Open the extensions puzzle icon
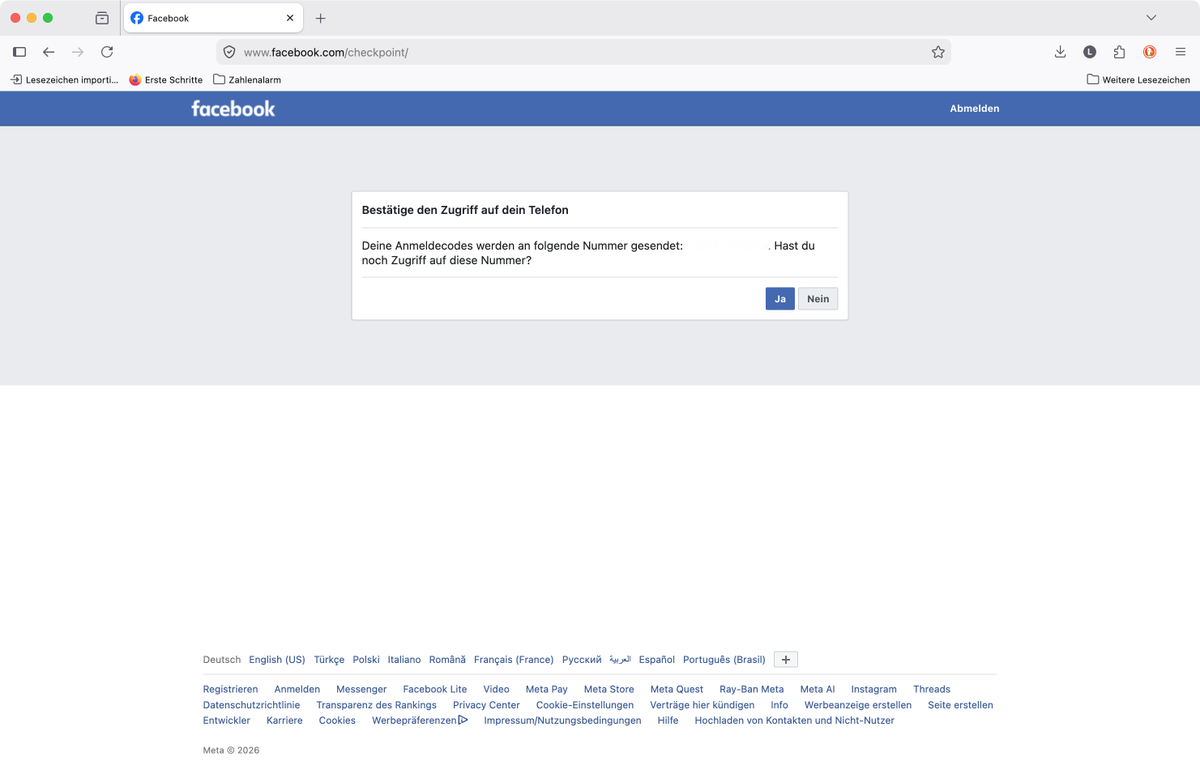 coord(1119,52)
